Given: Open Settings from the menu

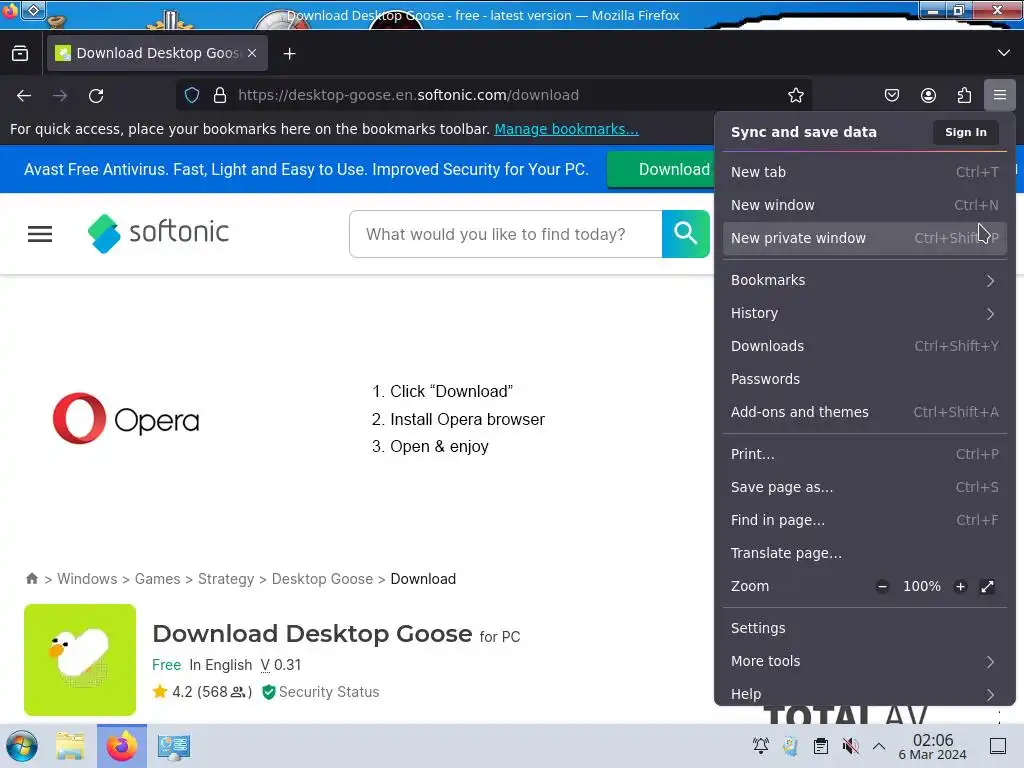Looking at the screenshot, I should click(865, 628).
